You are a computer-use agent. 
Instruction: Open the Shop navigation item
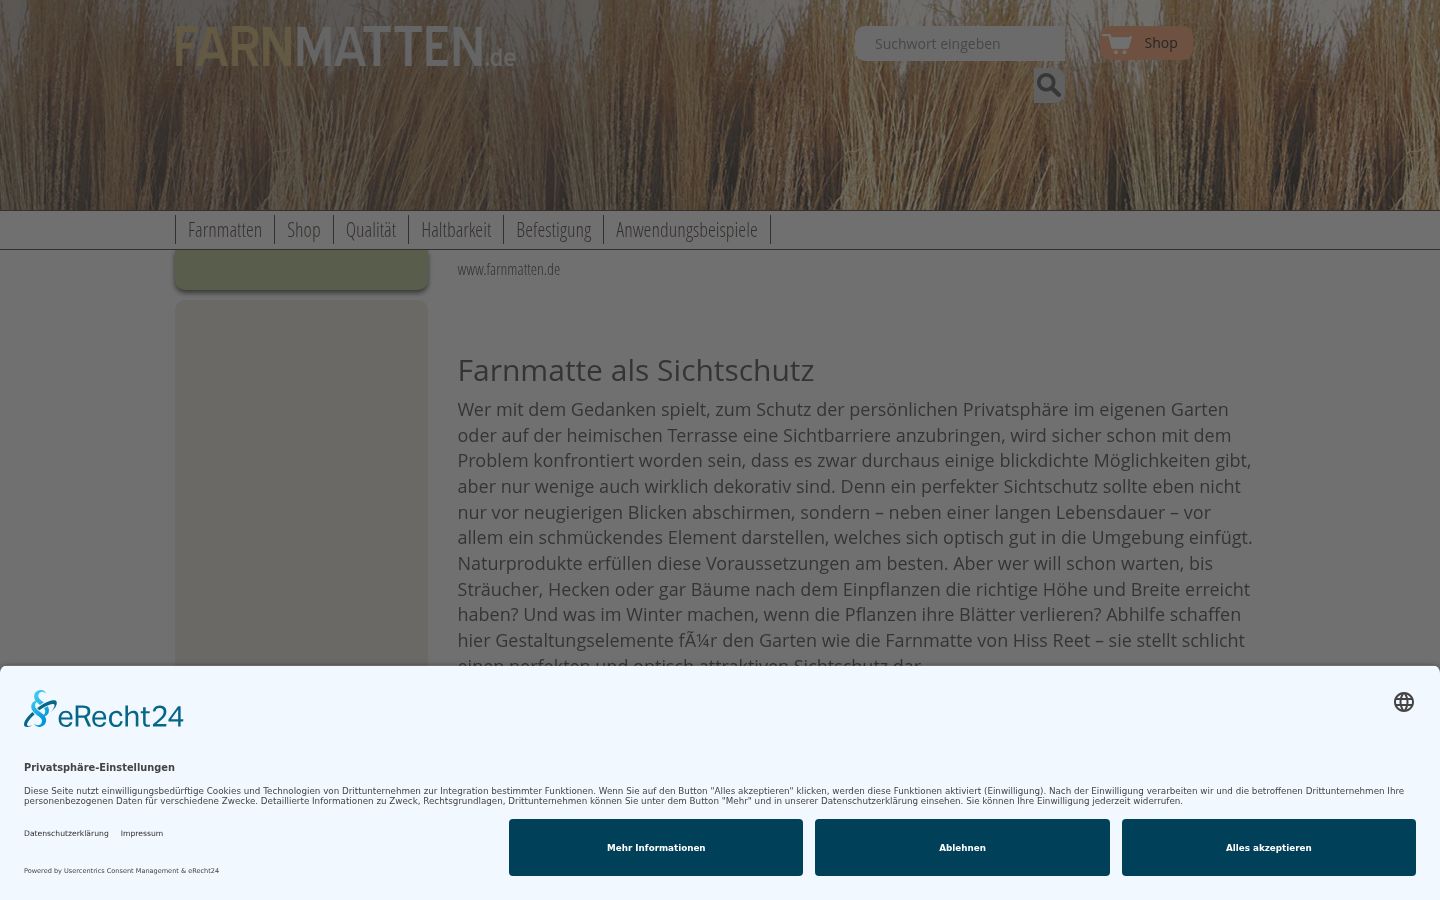(x=304, y=230)
